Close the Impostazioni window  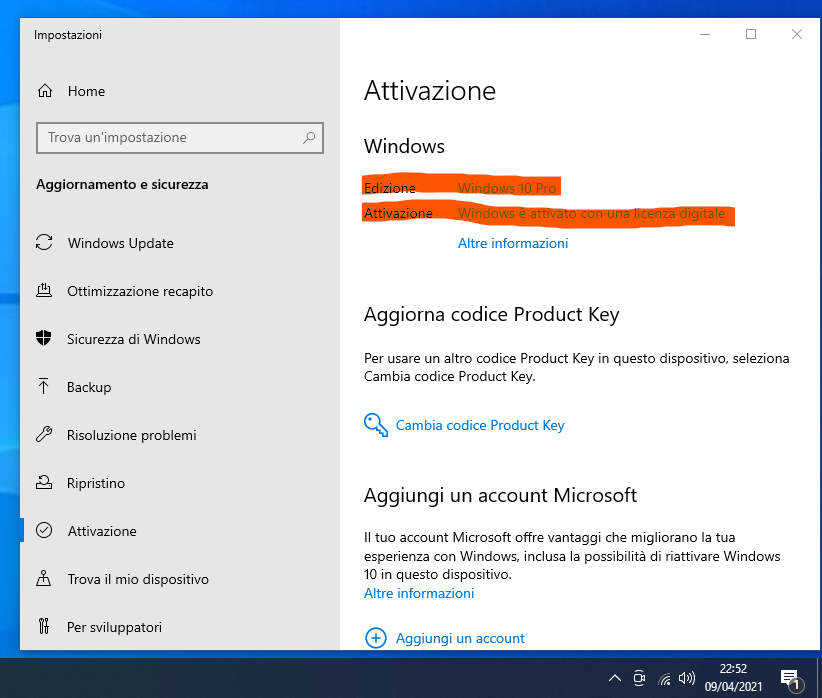click(x=797, y=35)
